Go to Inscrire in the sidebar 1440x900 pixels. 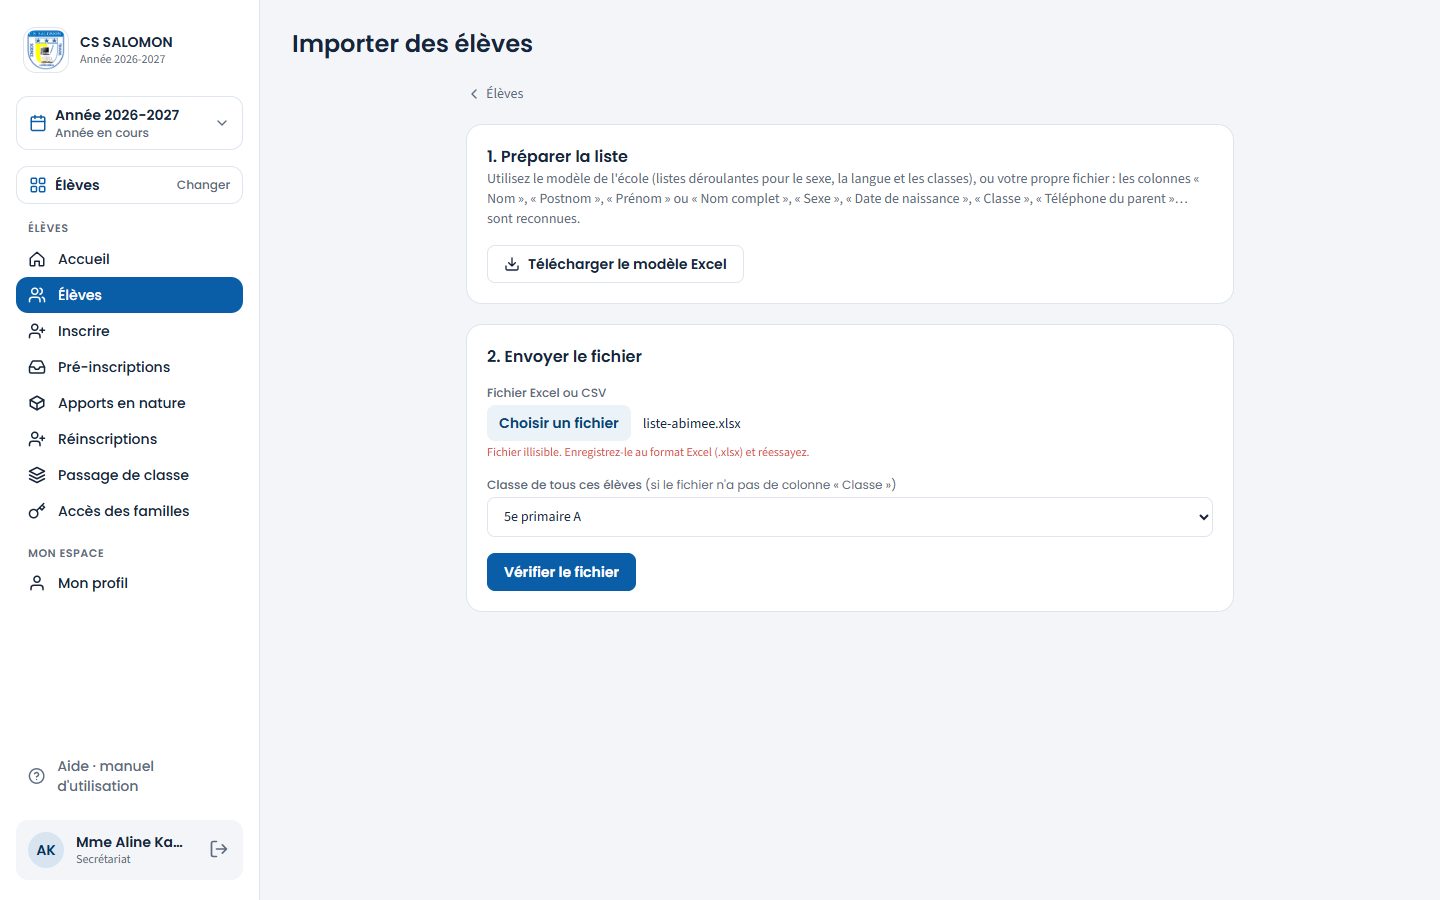129,331
